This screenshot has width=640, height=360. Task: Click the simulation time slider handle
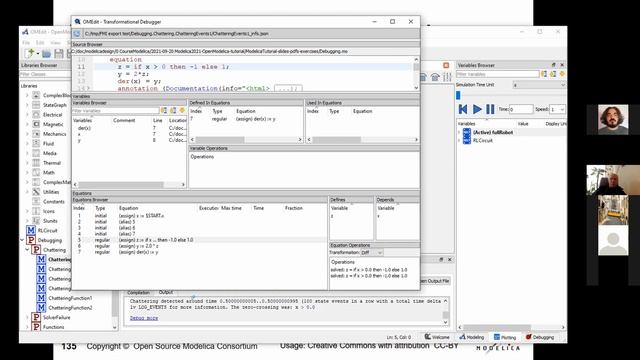click(458, 95)
